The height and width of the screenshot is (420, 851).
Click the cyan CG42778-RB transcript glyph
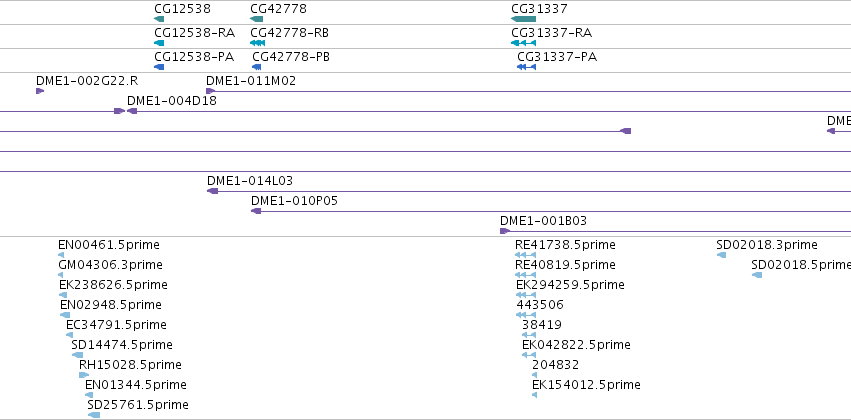click(x=257, y=43)
